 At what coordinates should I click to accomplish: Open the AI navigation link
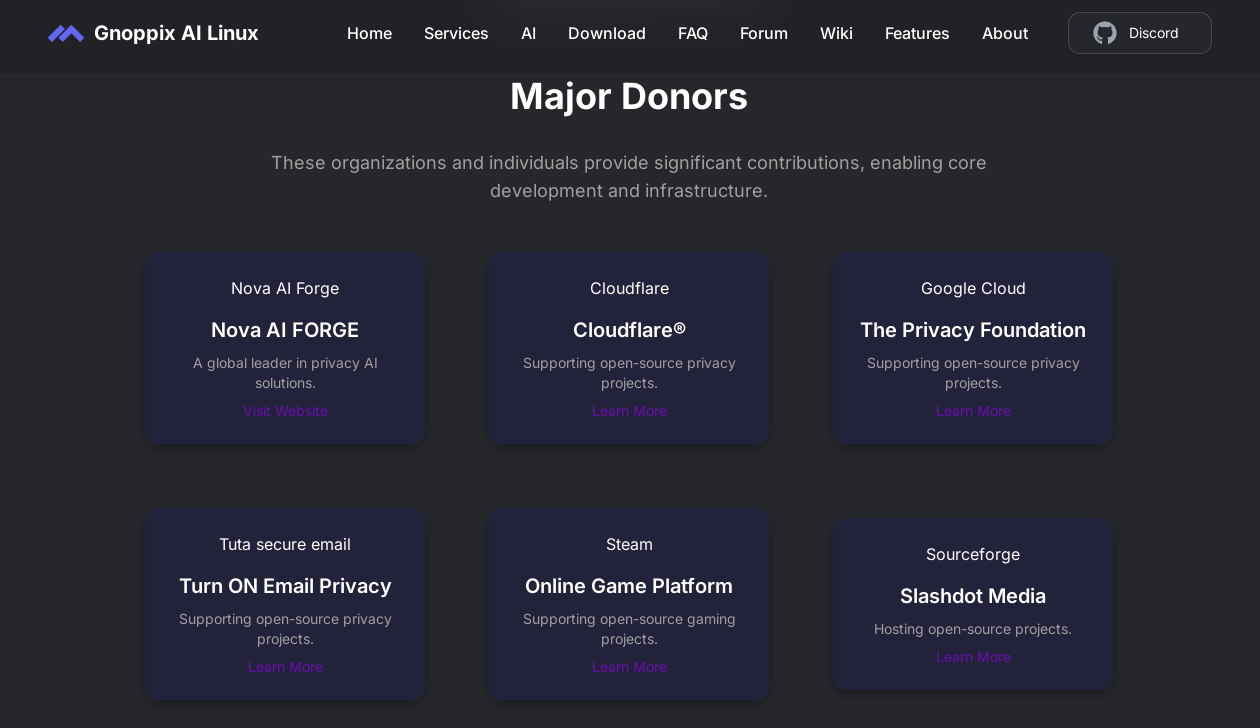(x=528, y=33)
